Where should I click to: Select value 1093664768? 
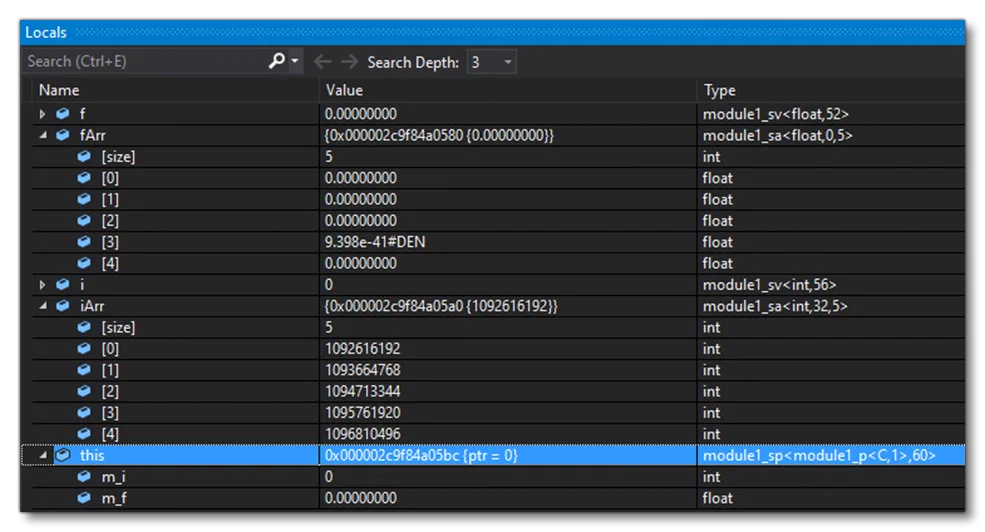point(362,370)
